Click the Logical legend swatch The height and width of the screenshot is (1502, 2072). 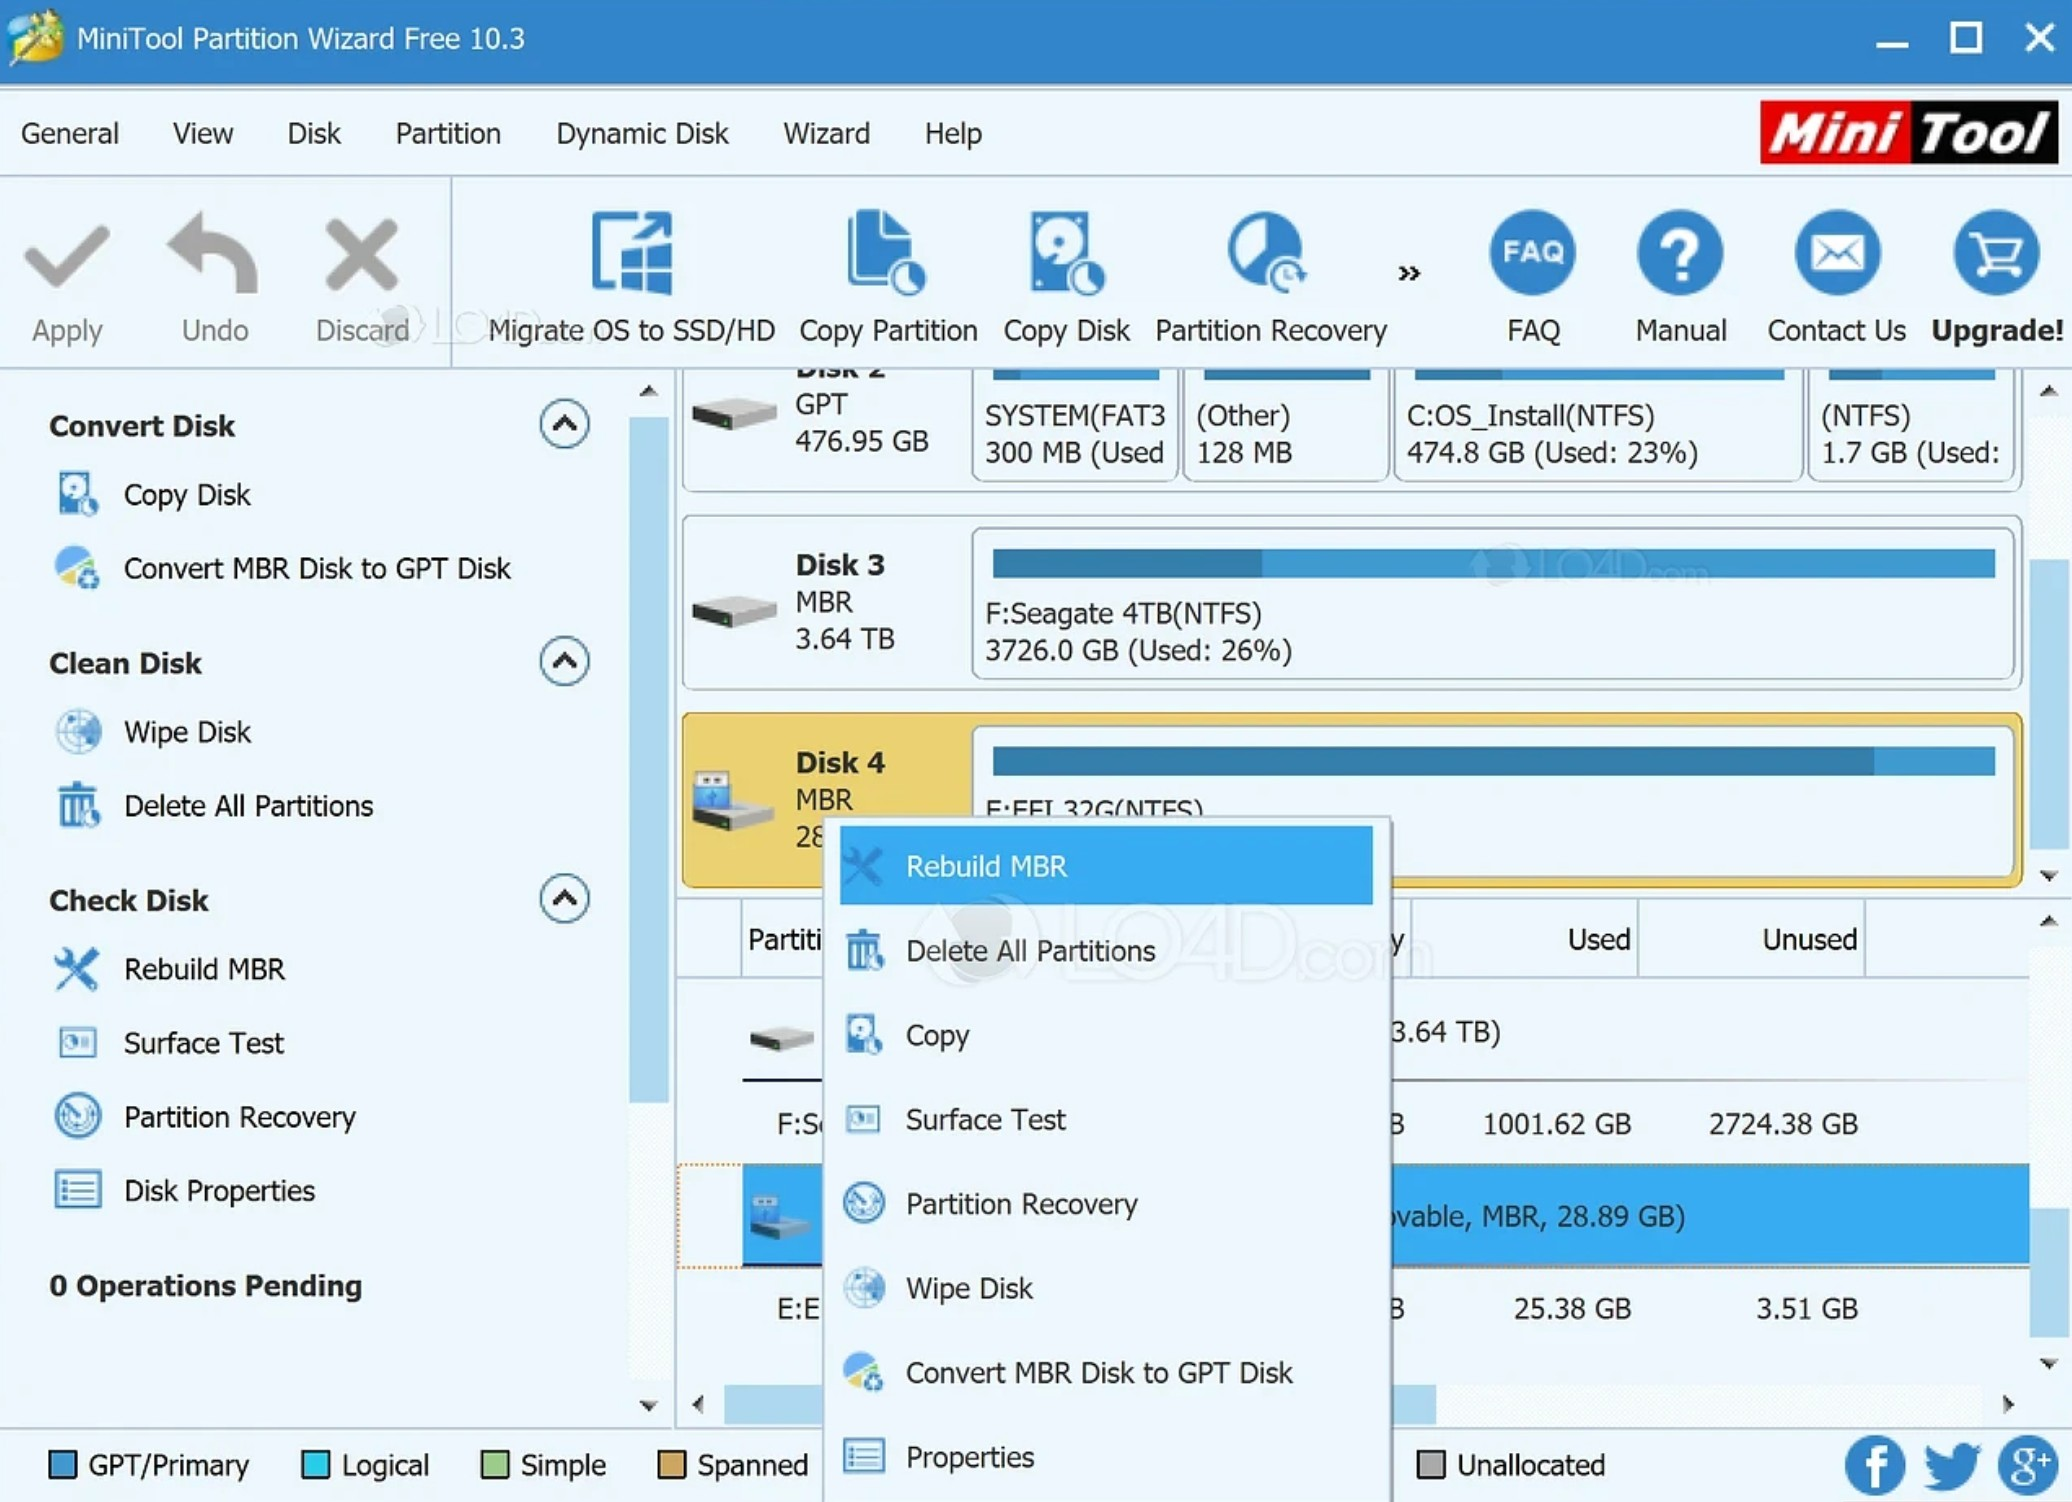click(315, 1465)
